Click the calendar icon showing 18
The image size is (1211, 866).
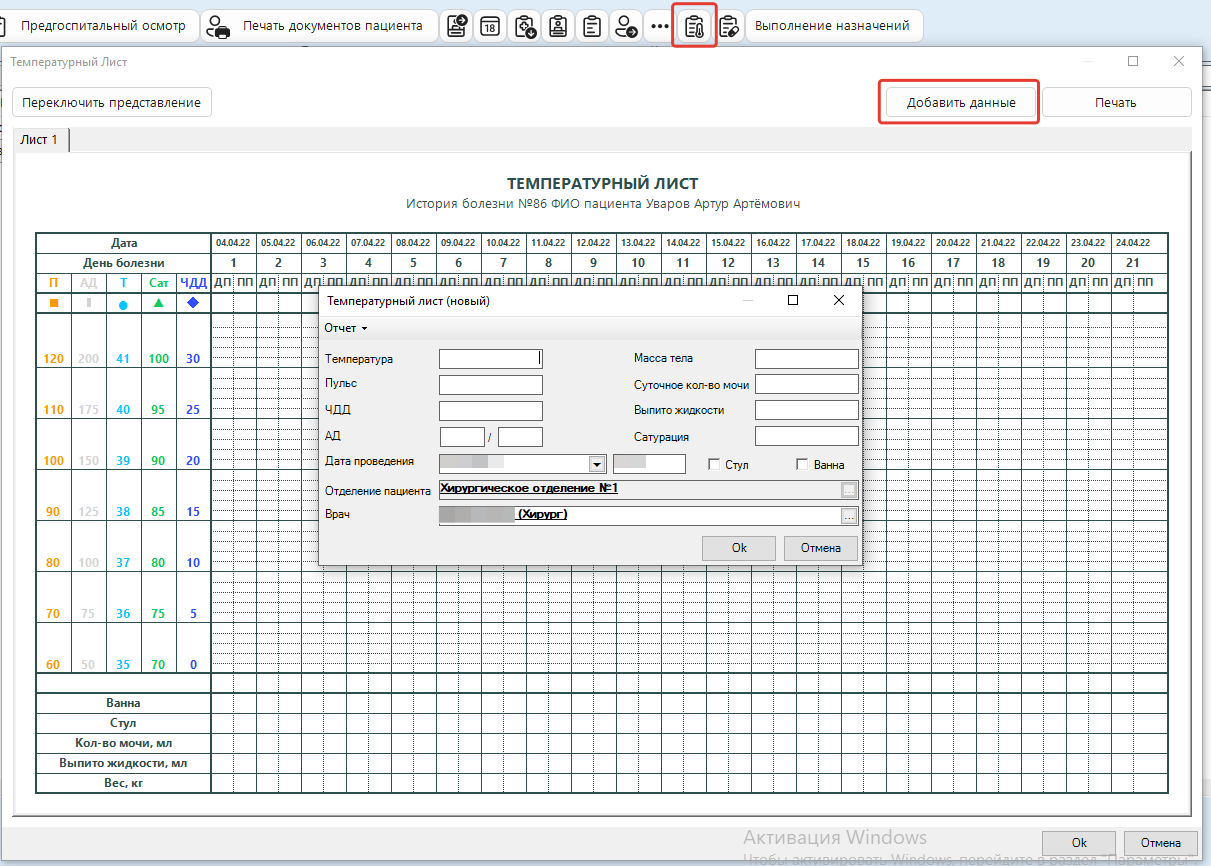[x=490, y=26]
